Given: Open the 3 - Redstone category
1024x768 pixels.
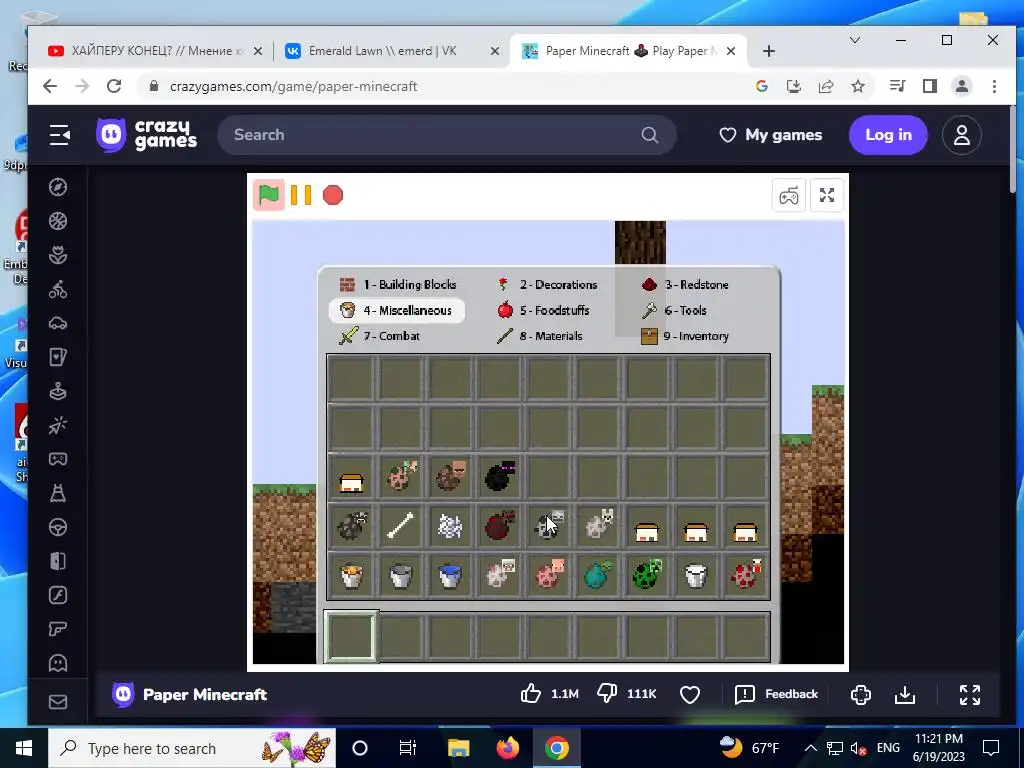Looking at the screenshot, I should coord(685,285).
